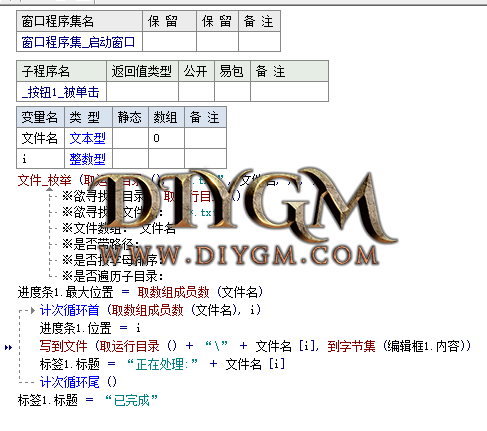Image resolution: width=487 pixels, height=431 pixels.
Task: Click the ※文件数组 parameter line
Action: (119, 228)
